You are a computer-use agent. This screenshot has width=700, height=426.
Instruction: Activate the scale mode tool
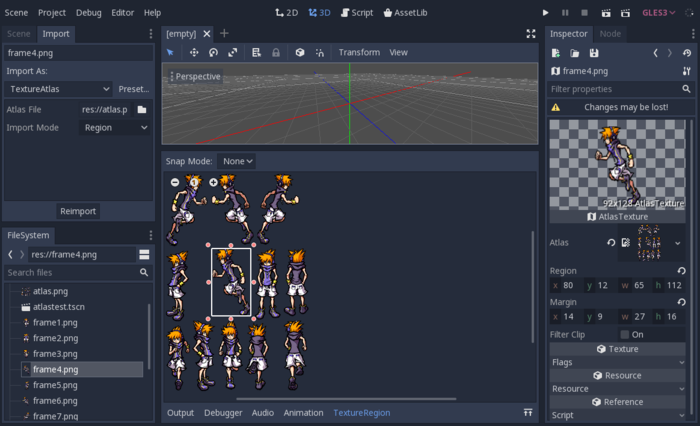point(233,52)
